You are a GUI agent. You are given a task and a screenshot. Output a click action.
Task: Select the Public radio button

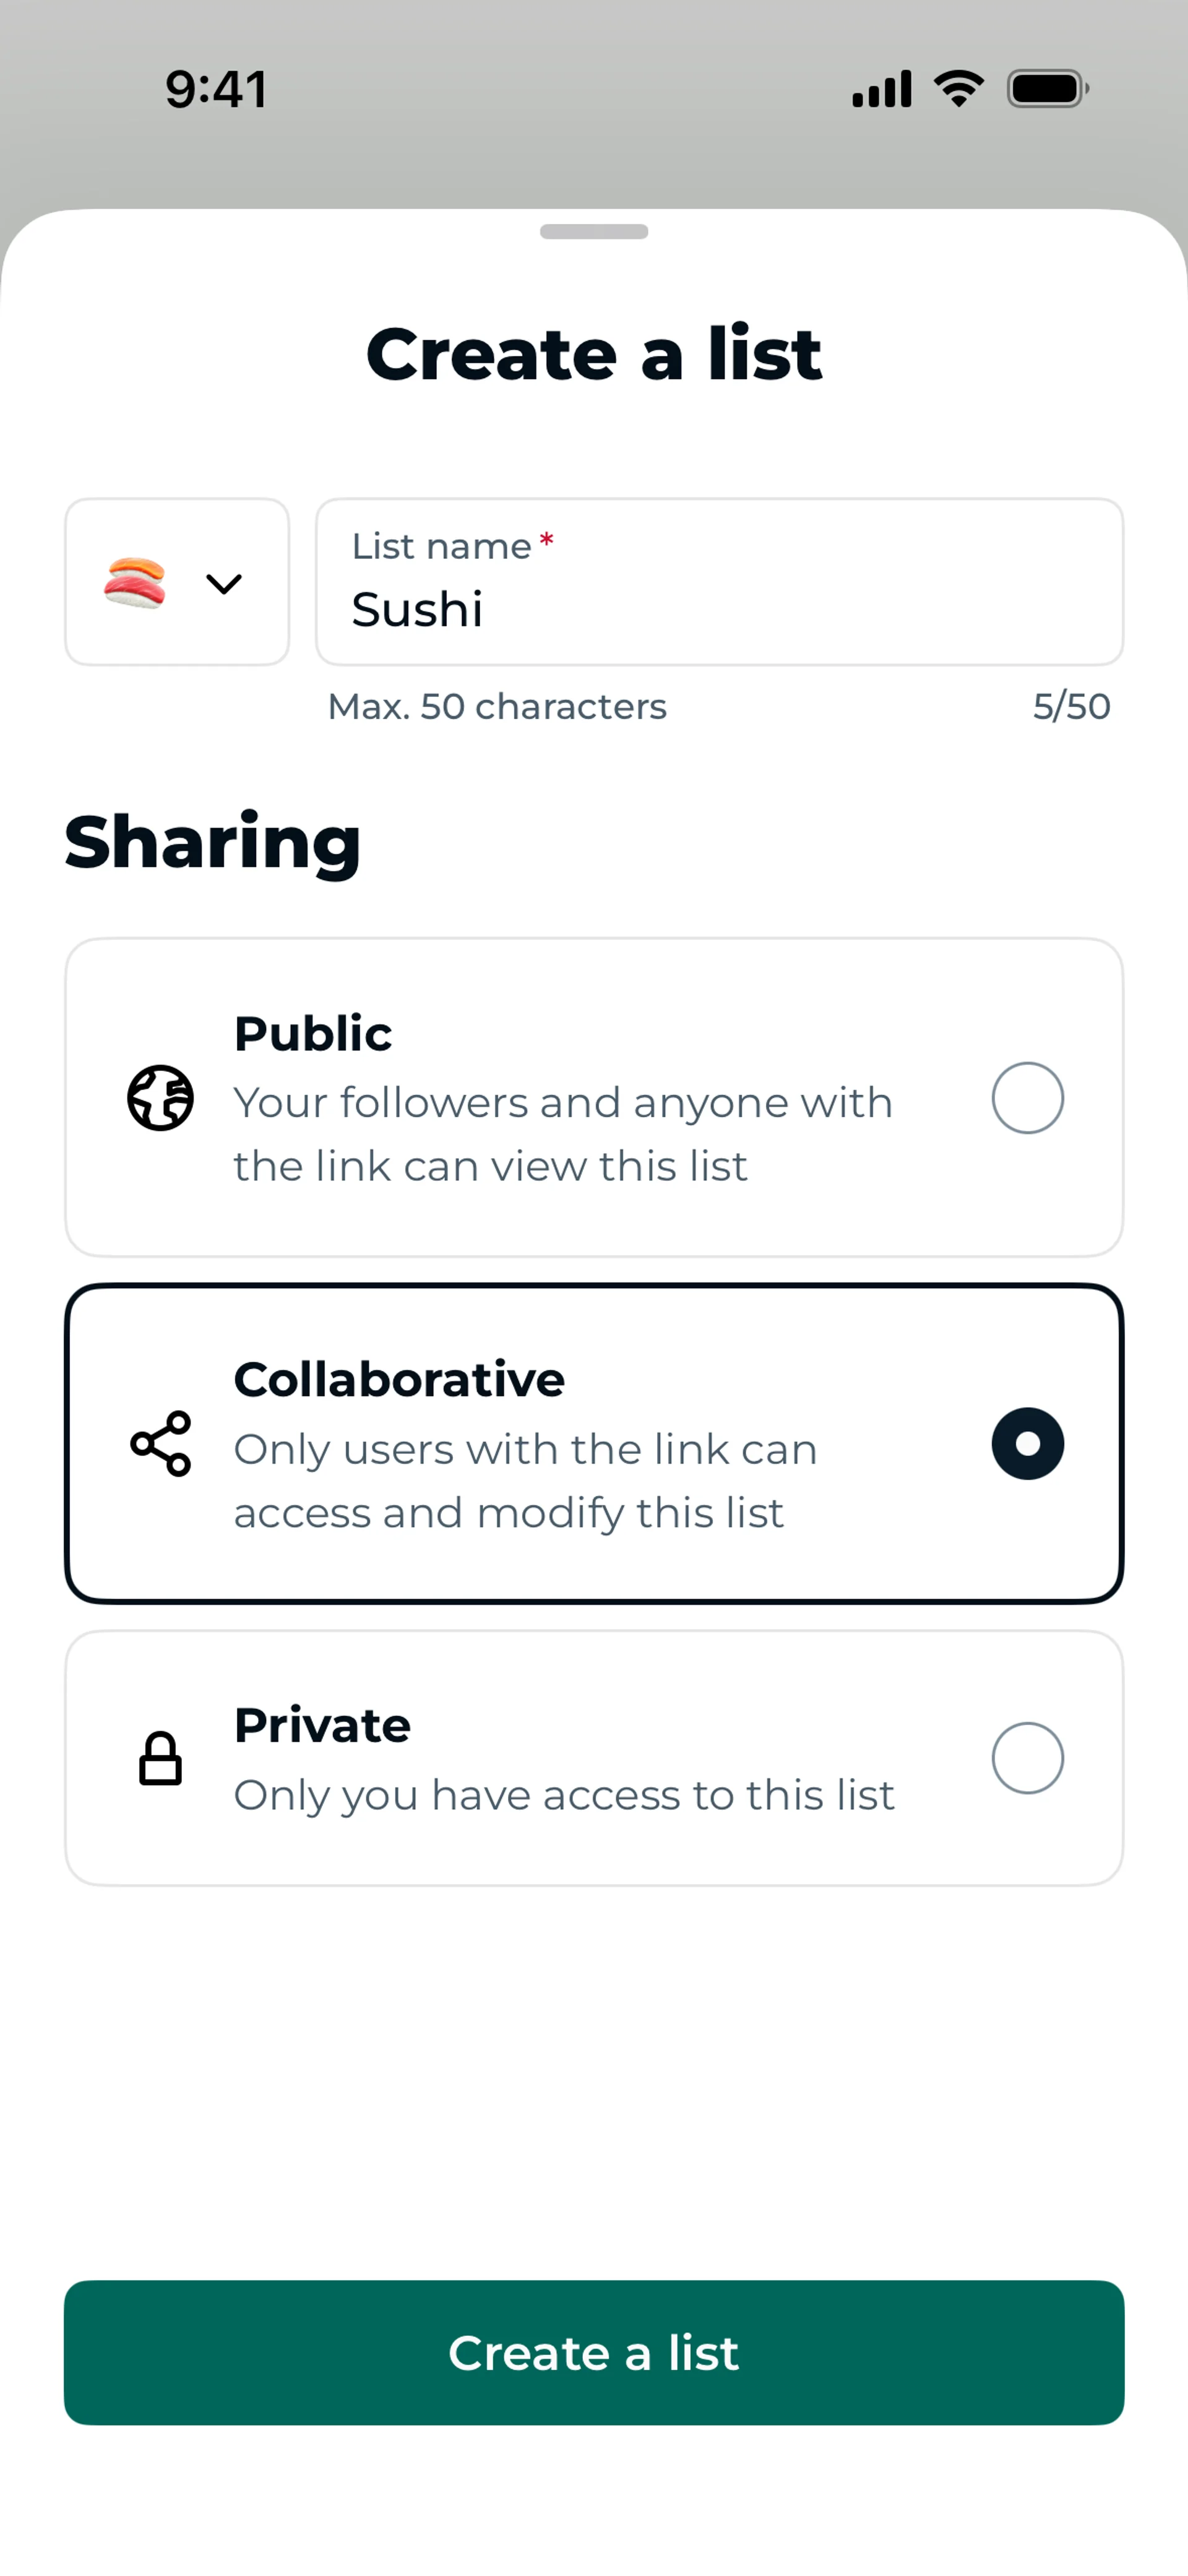(1027, 1098)
